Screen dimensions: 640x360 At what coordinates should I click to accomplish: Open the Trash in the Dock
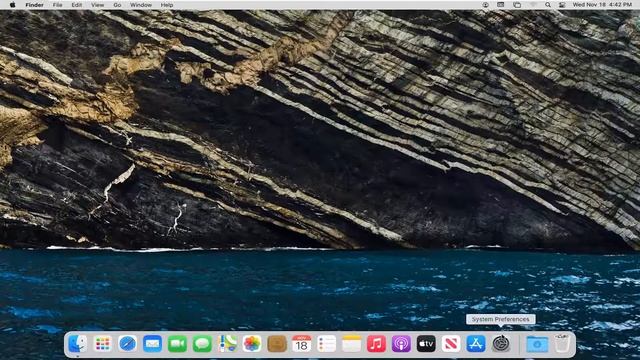(x=562, y=344)
